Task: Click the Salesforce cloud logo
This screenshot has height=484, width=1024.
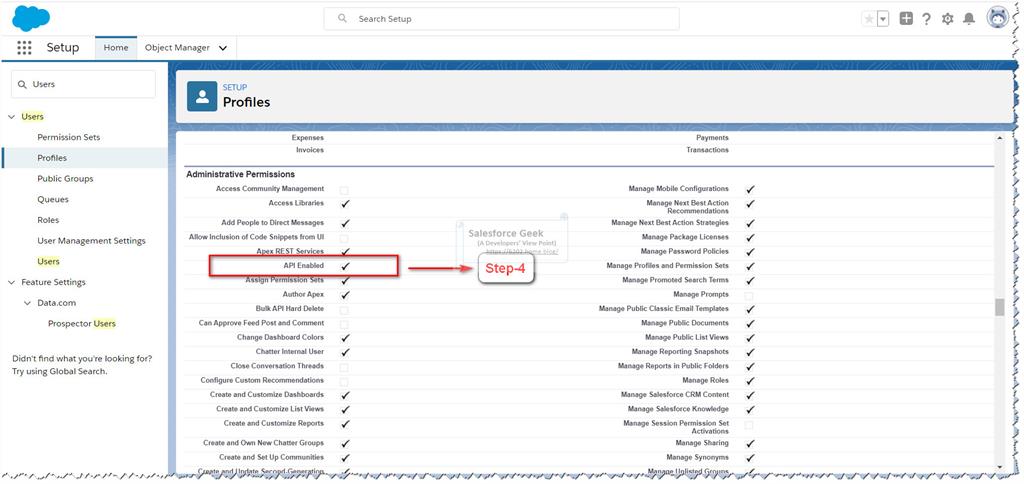Action: [31, 18]
